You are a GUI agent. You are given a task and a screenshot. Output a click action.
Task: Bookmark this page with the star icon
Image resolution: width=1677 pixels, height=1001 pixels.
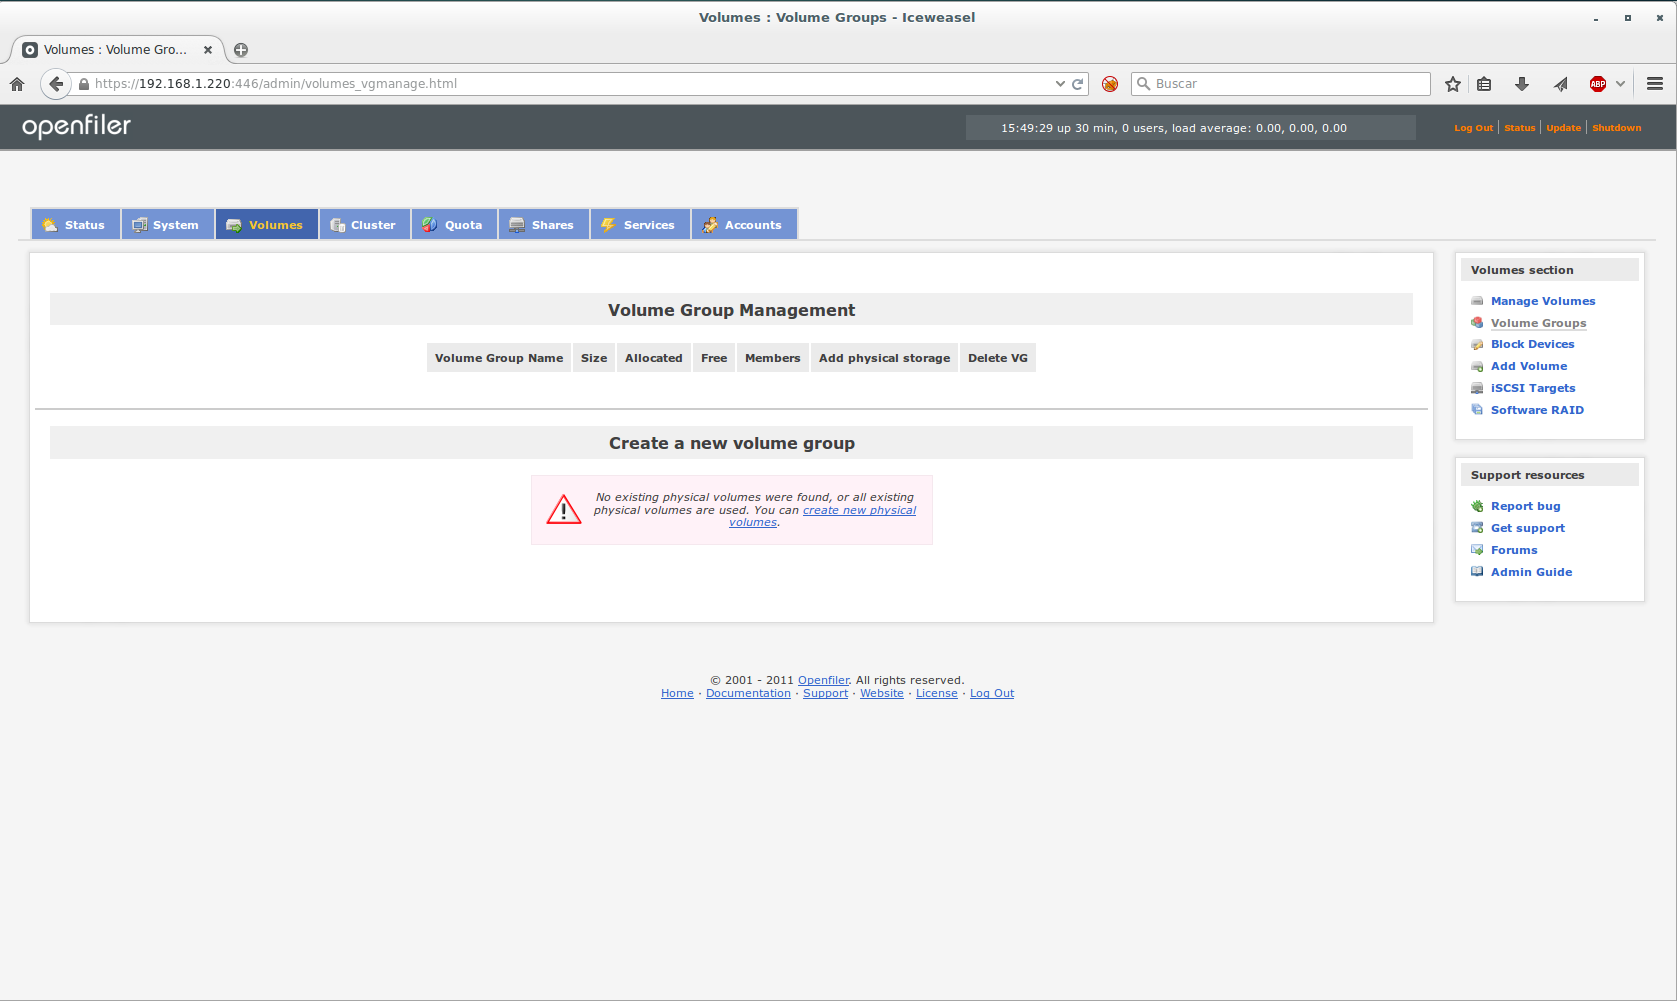[x=1453, y=84]
